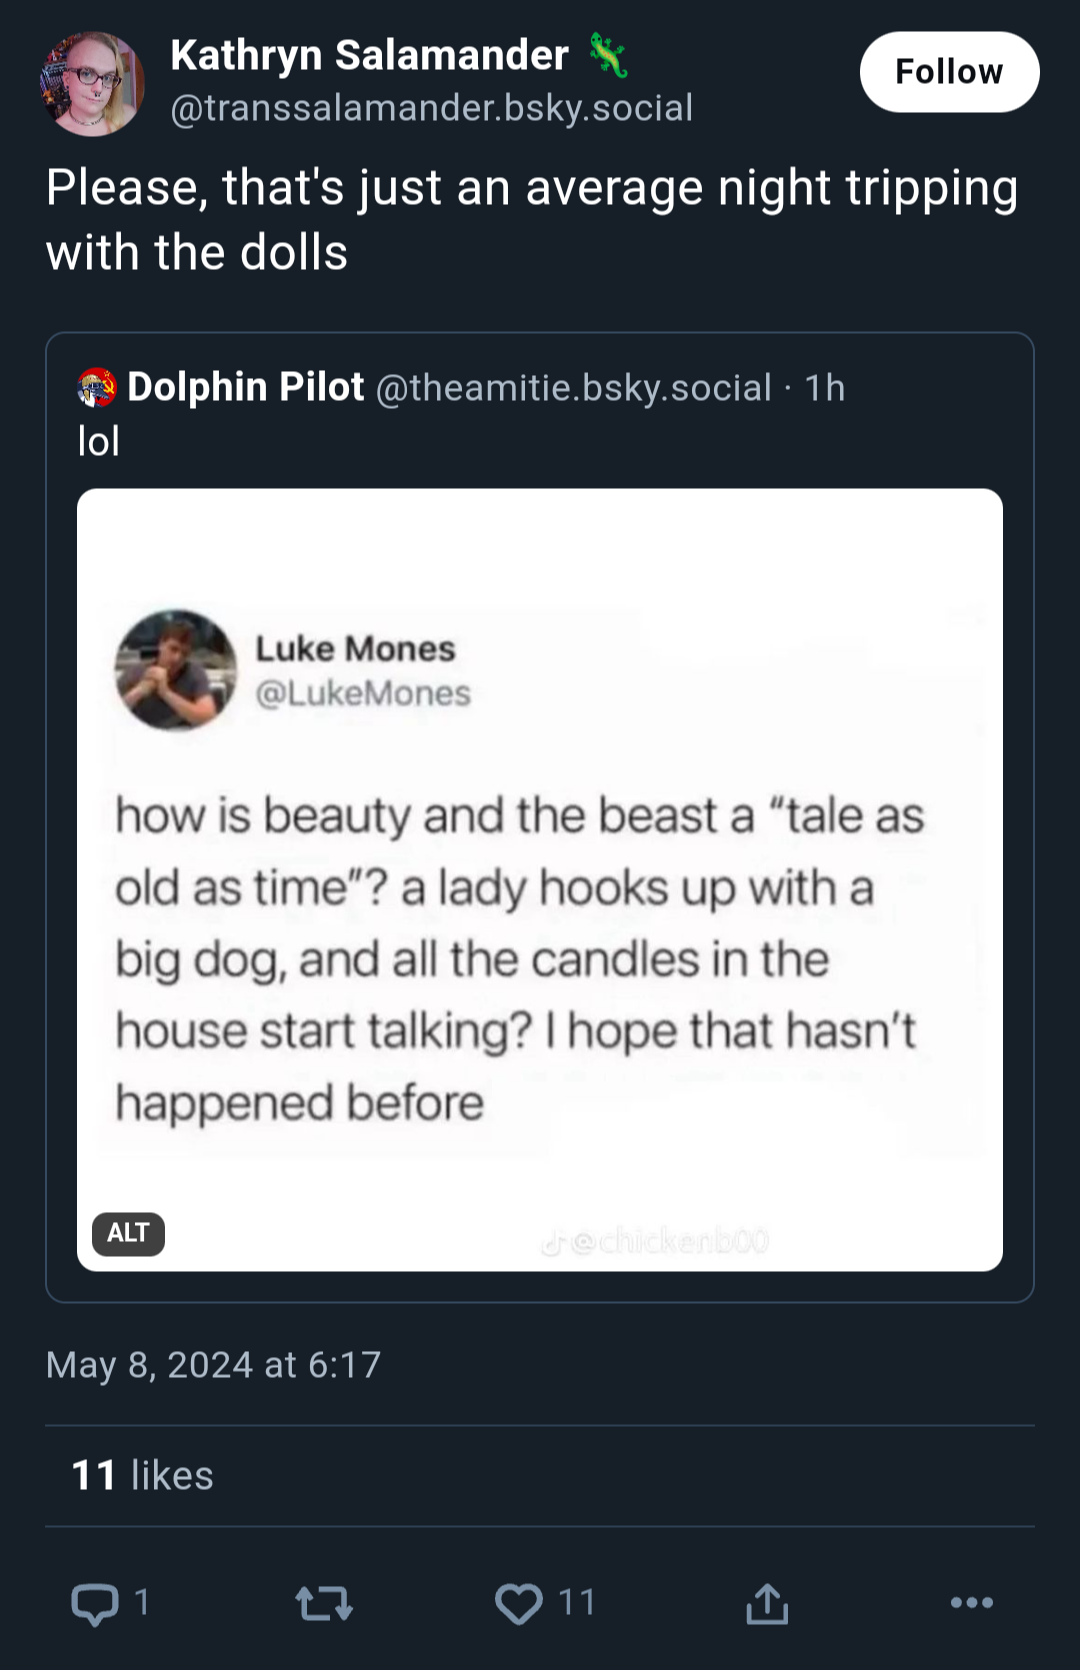This screenshot has width=1080, height=1670.
Task: Like the post with the heart icon
Action: [x=519, y=1604]
